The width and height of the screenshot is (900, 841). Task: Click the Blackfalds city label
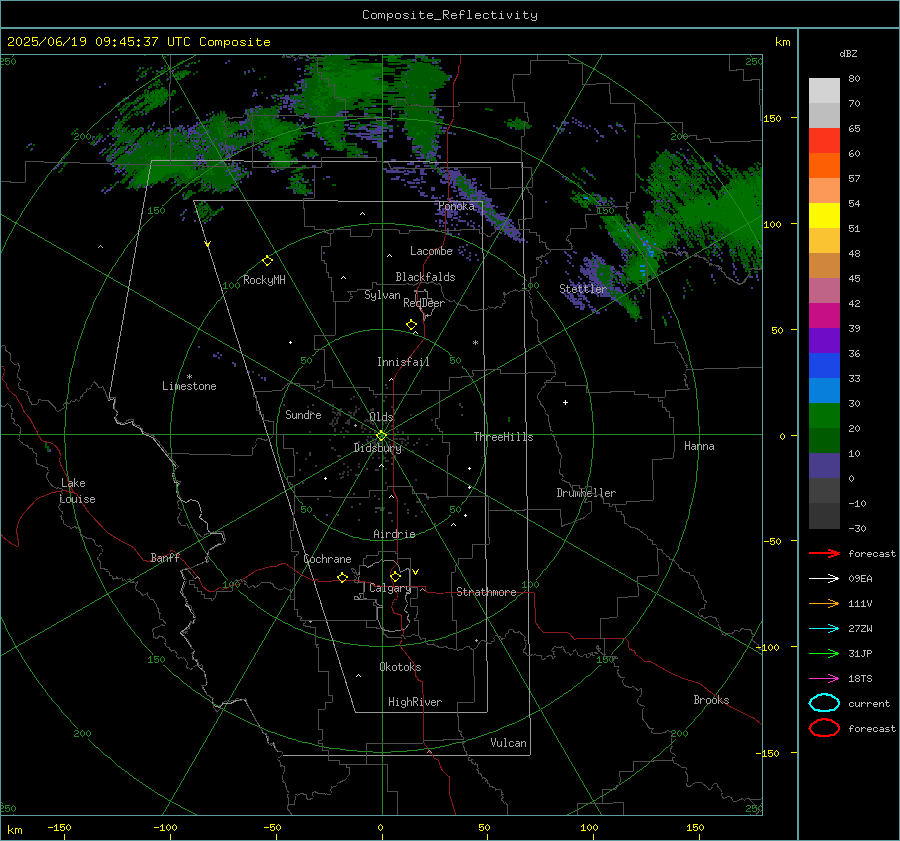point(425,277)
